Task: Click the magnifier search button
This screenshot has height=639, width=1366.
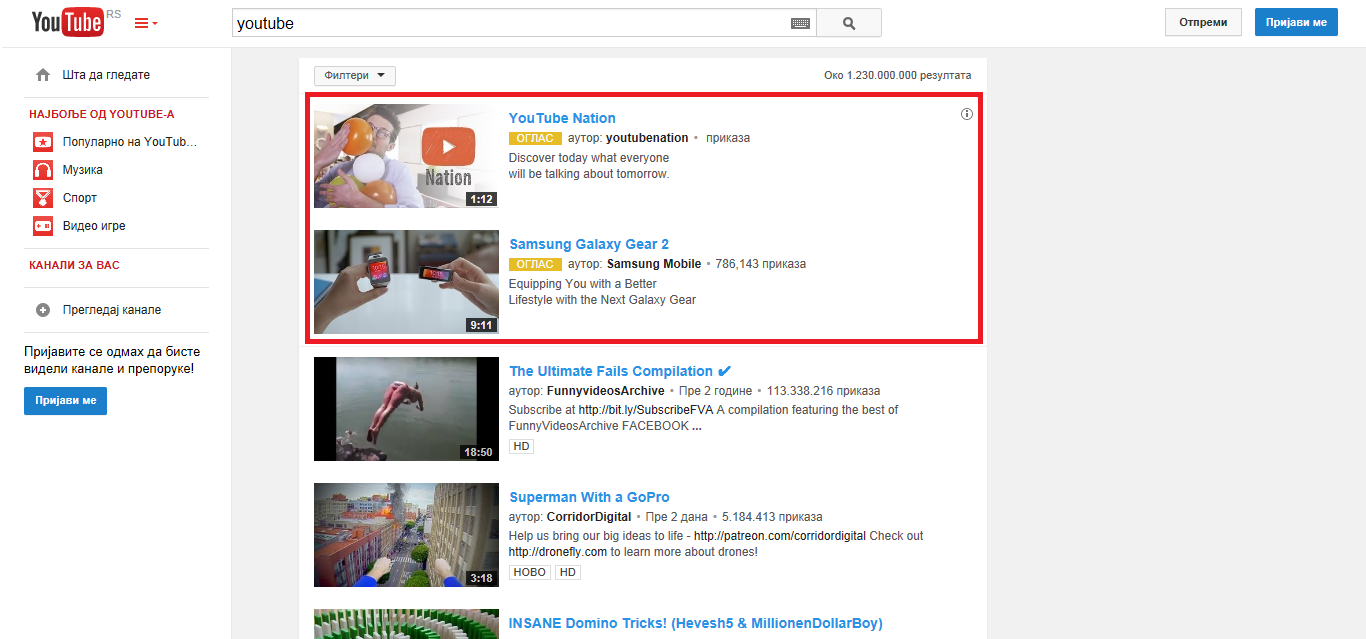Action: (849, 23)
